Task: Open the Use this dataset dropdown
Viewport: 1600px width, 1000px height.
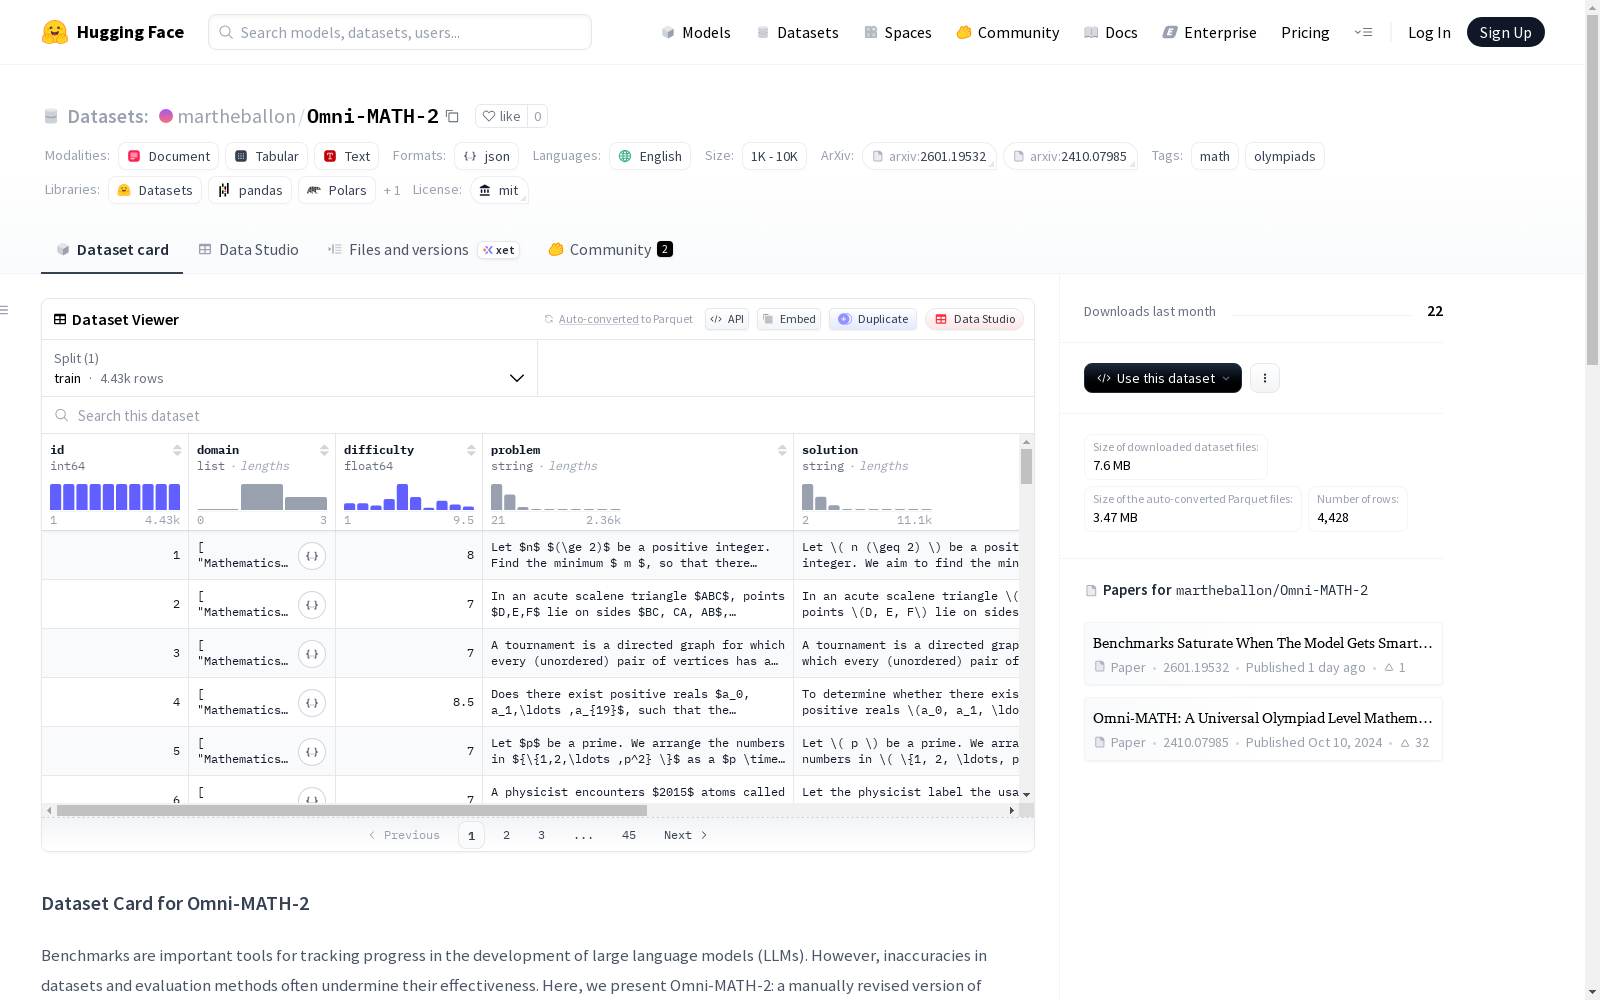Action: pyautogui.click(x=1163, y=378)
